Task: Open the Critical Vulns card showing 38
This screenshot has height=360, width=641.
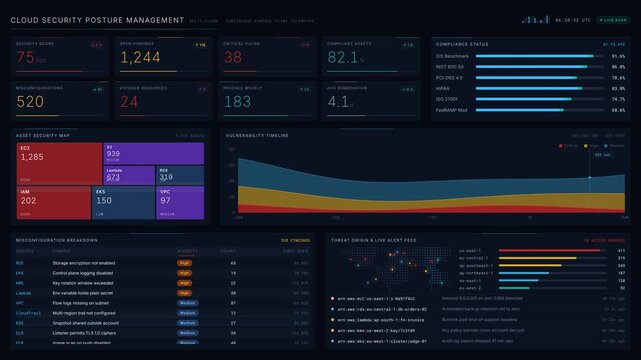Action: pos(267,57)
